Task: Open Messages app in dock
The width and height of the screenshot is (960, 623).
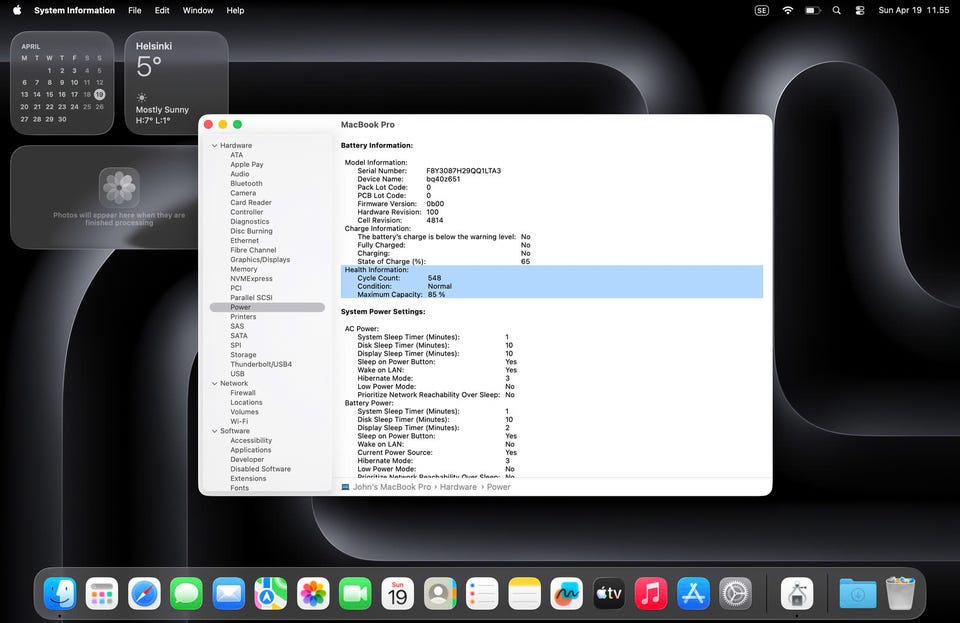Action: 186,593
